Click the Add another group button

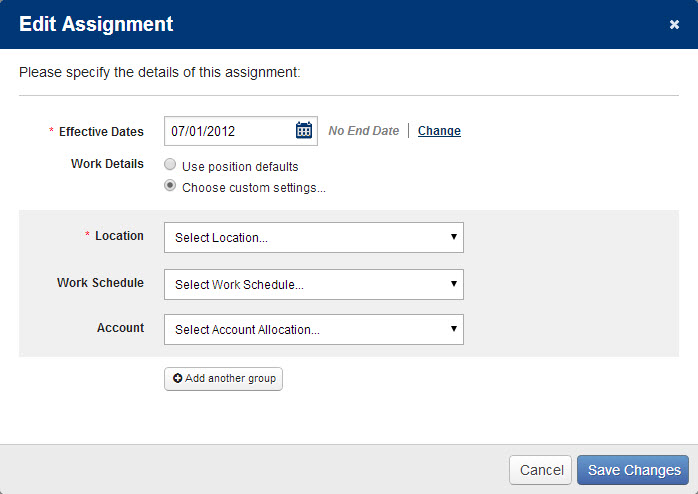[223, 379]
